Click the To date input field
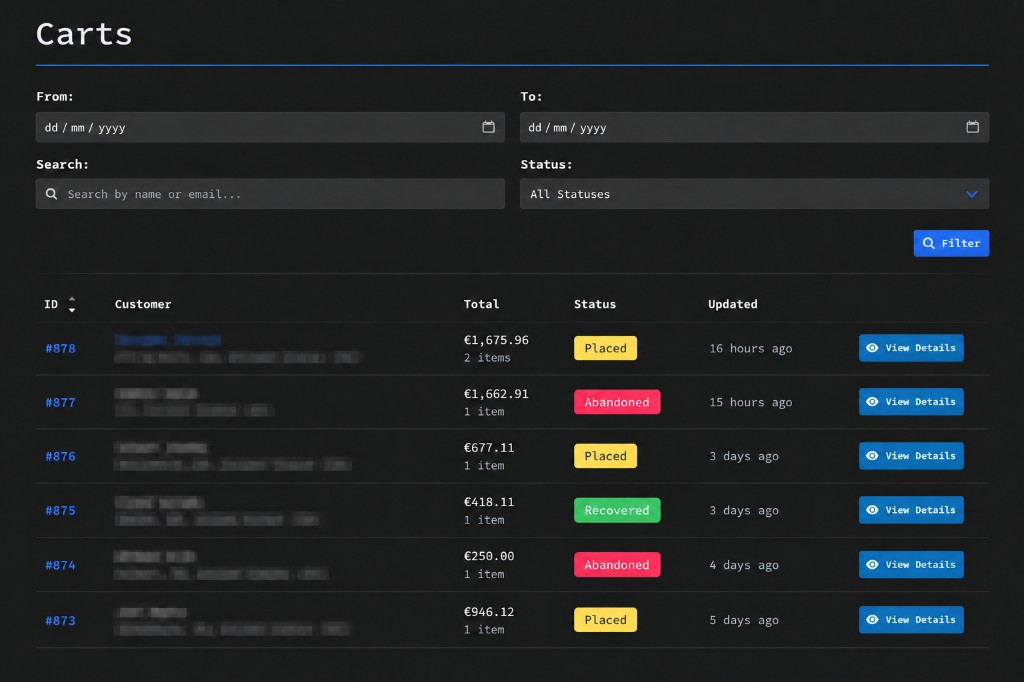The height and width of the screenshot is (682, 1024). click(754, 127)
